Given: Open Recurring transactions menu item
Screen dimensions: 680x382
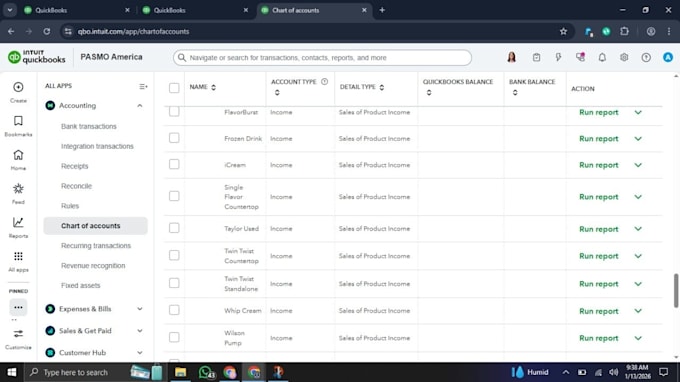Looking at the screenshot, I should tap(96, 245).
